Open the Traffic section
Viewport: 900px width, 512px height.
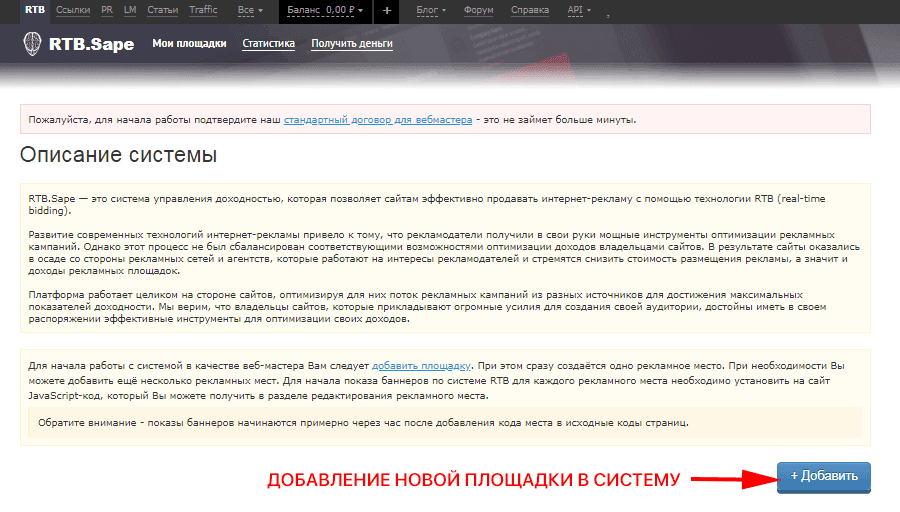203,10
